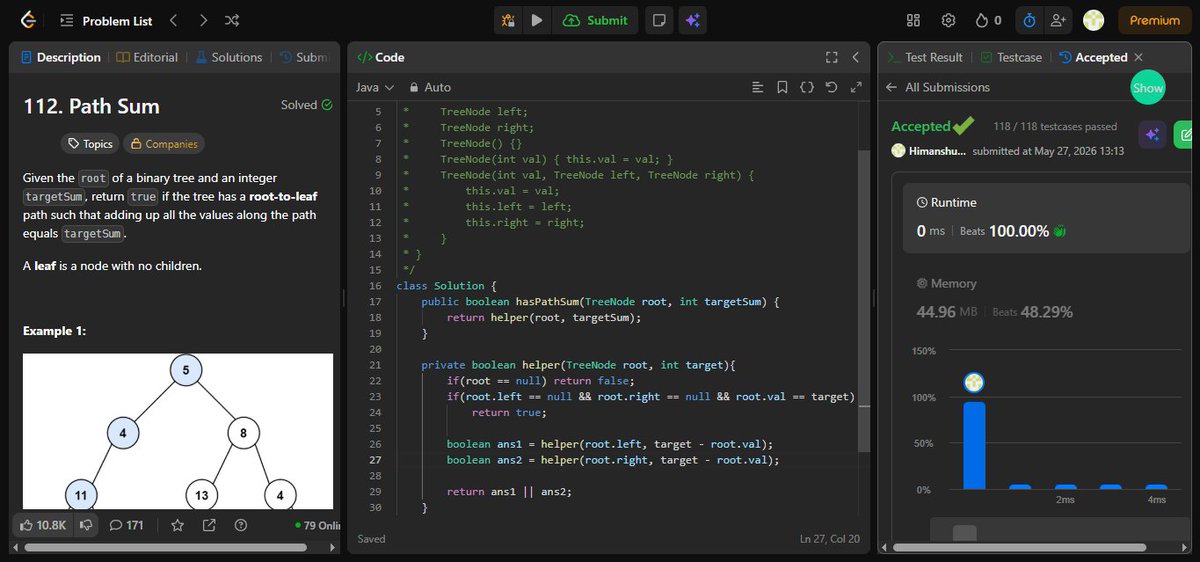Viewport: 1200px width, 562px height.
Task: Open the layout grid icon in the header
Action: [913, 20]
